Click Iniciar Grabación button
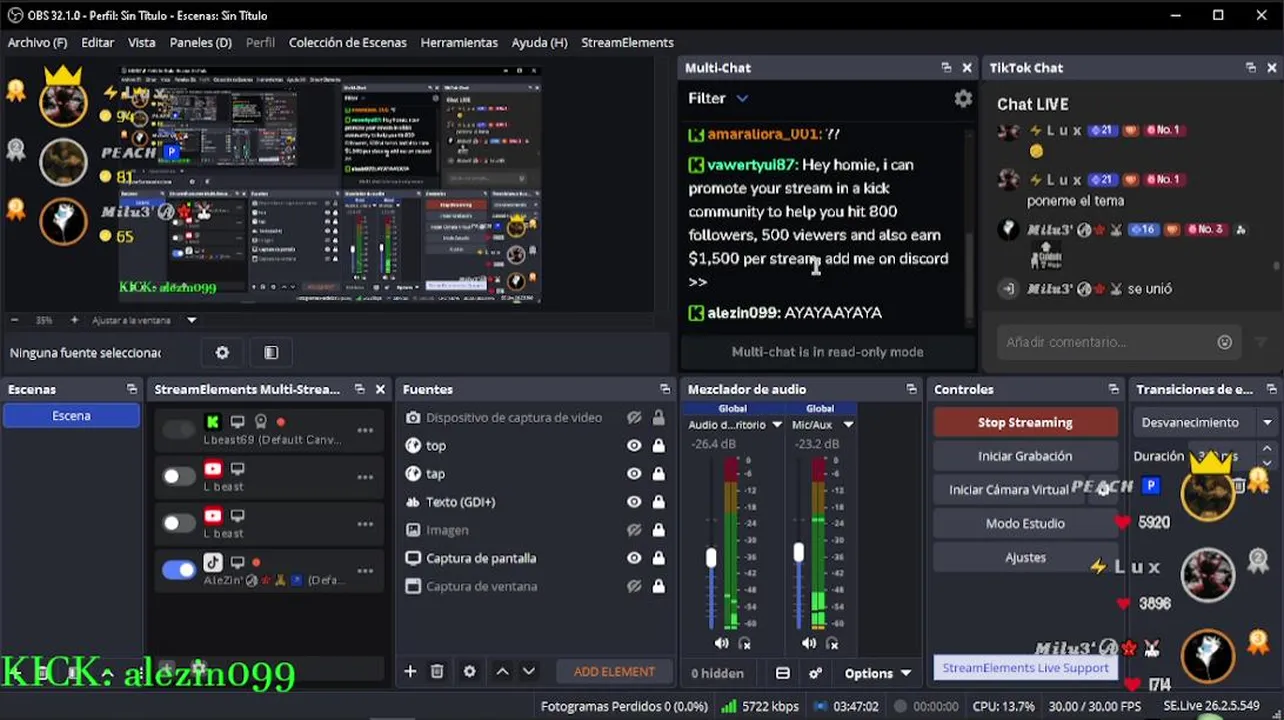Screen dimensions: 1284x720 pos(1025,456)
